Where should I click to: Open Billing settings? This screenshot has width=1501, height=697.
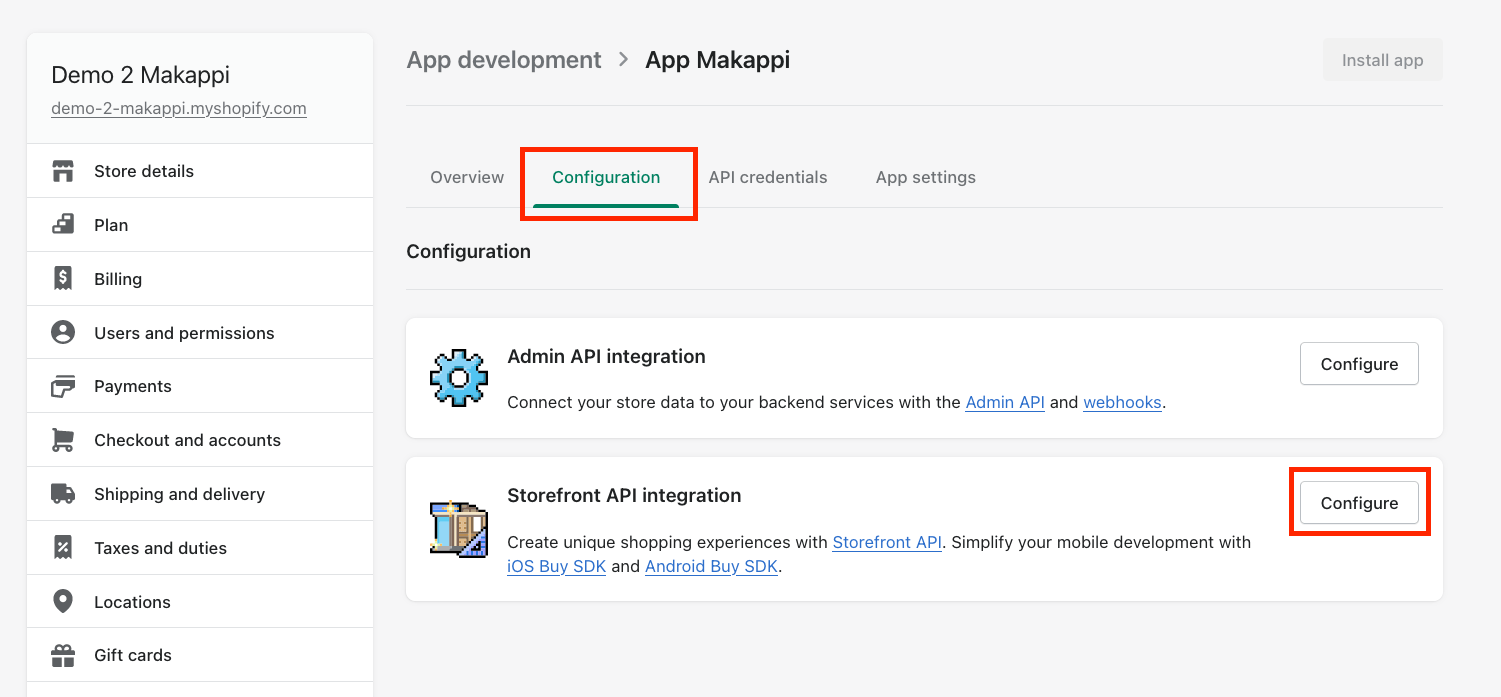200,279
